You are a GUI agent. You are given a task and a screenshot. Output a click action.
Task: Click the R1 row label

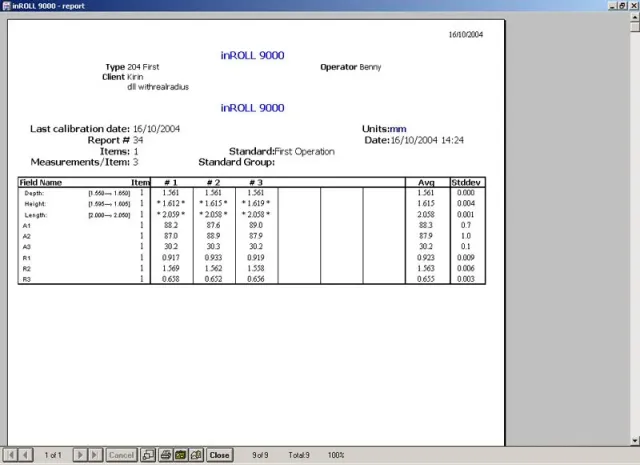coord(27,258)
